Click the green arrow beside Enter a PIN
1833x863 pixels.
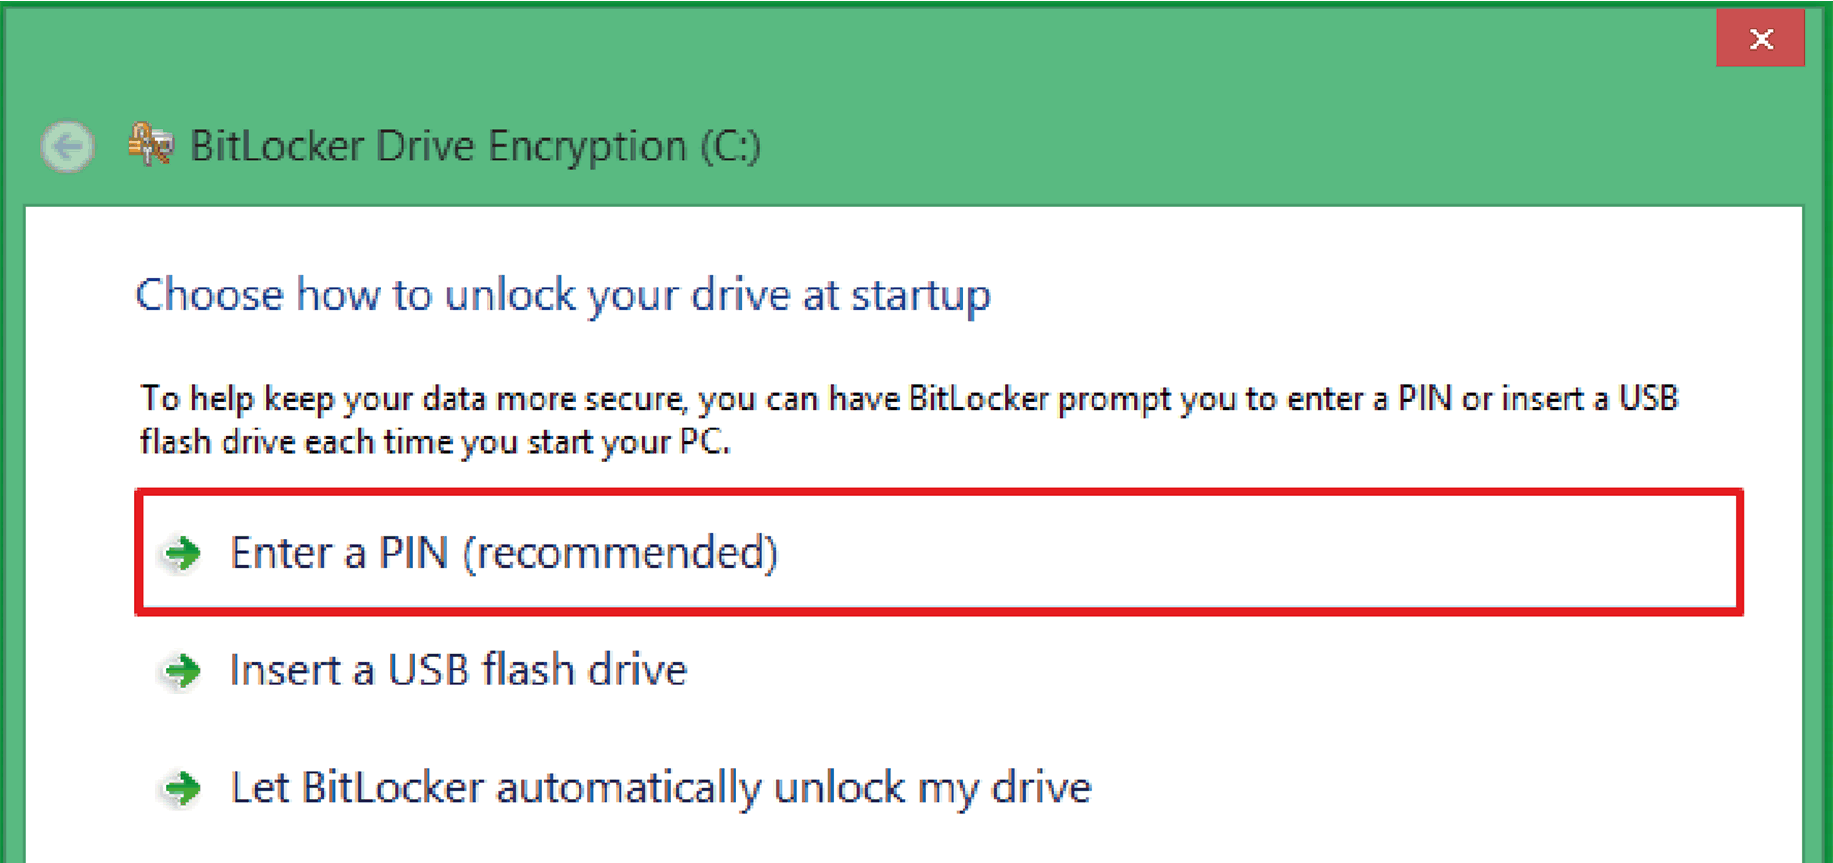point(183,553)
